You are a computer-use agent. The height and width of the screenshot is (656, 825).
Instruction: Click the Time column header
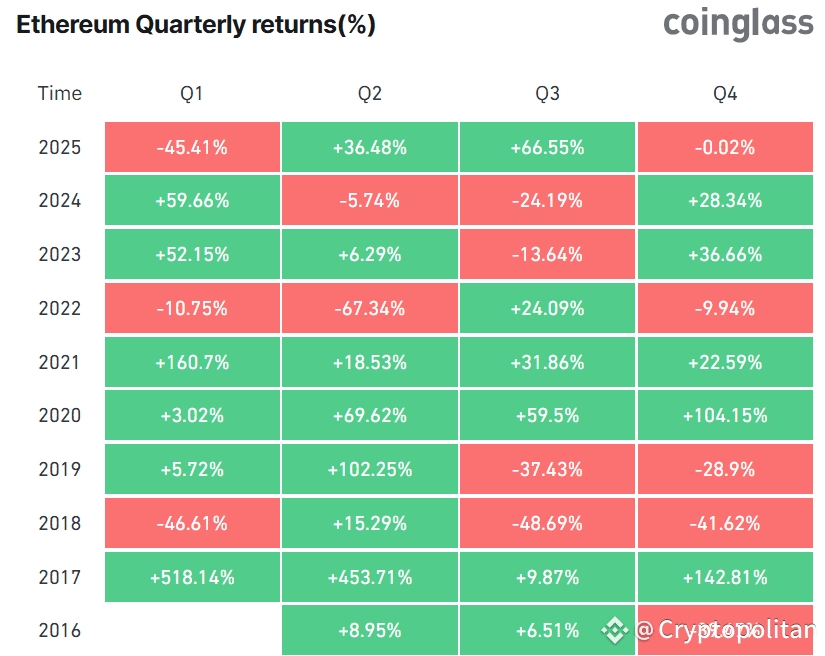(x=60, y=94)
